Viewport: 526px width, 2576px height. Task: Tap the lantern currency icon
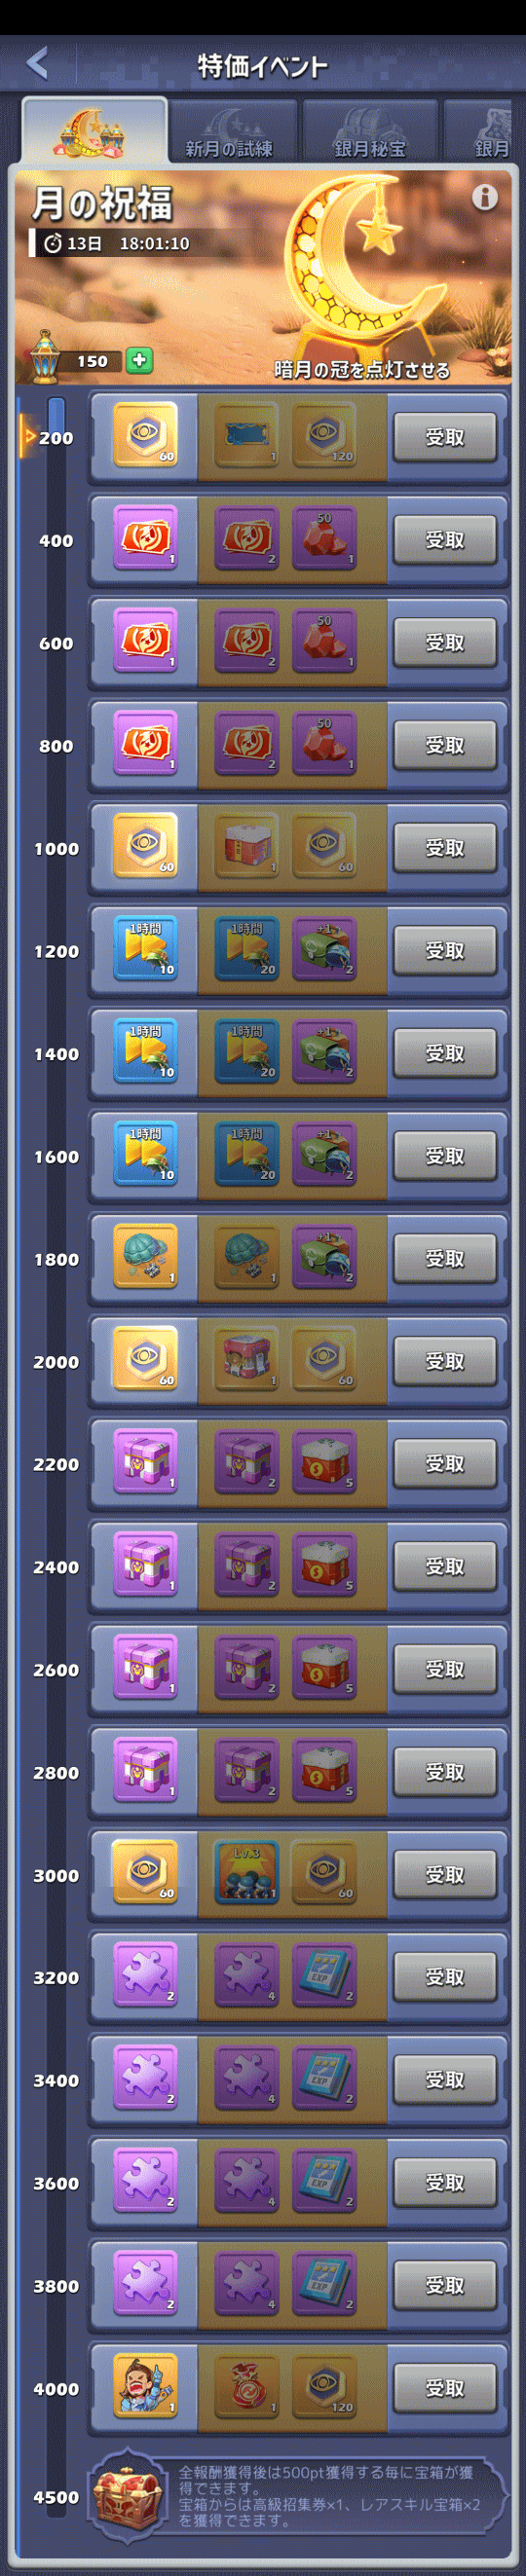click(45, 357)
